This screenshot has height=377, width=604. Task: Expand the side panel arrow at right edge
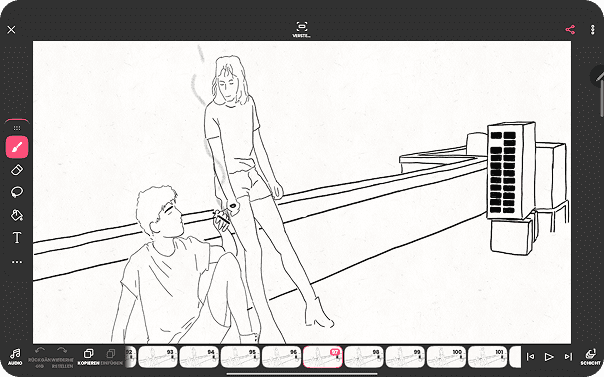pos(599,77)
